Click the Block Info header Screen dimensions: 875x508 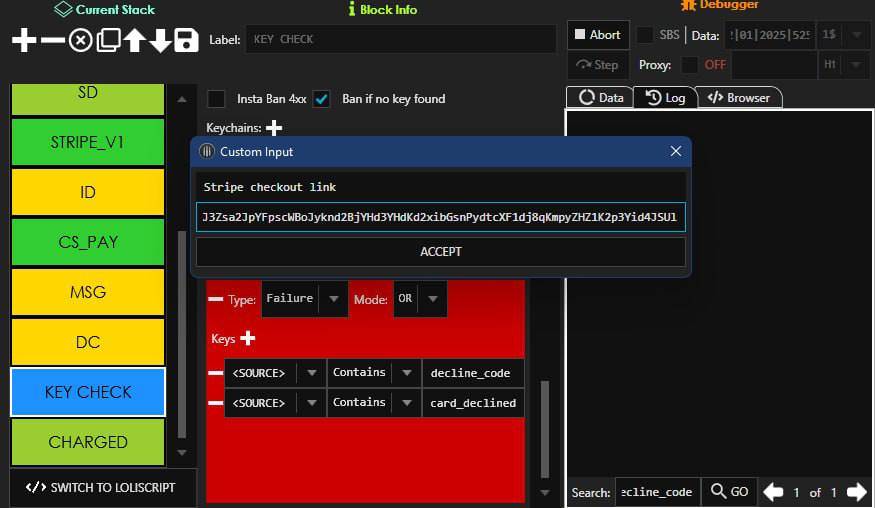[382, 9]
